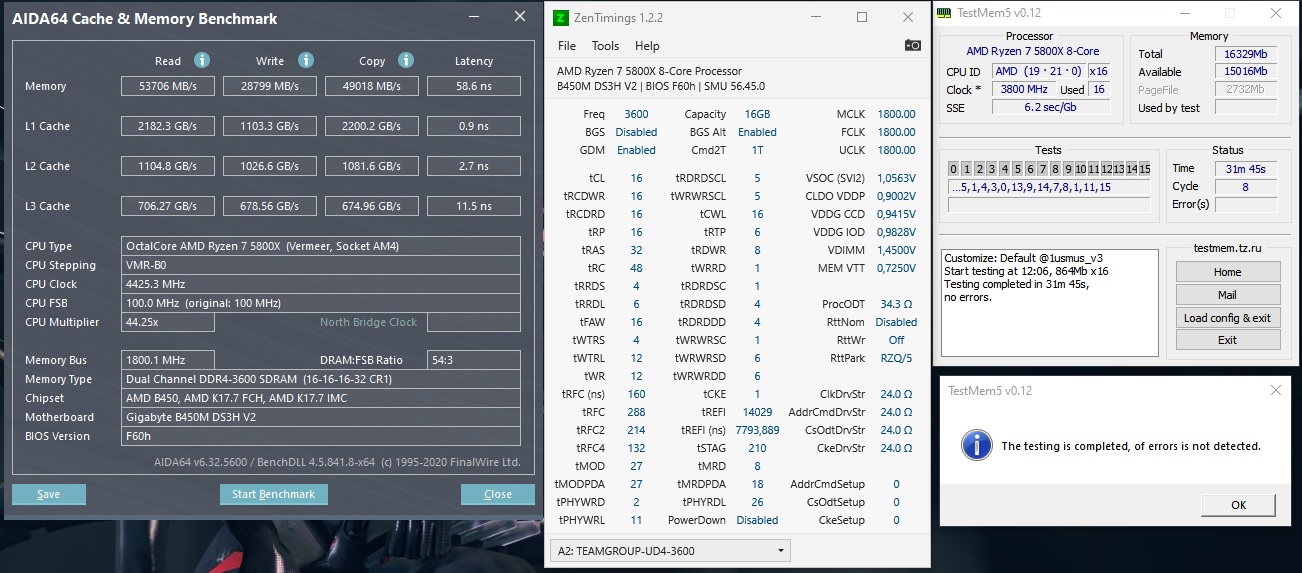This screenshot has width=1302, height=573.
Task: Click the Memory Bus 1800.1 MHz field
Action: point(167,360)
